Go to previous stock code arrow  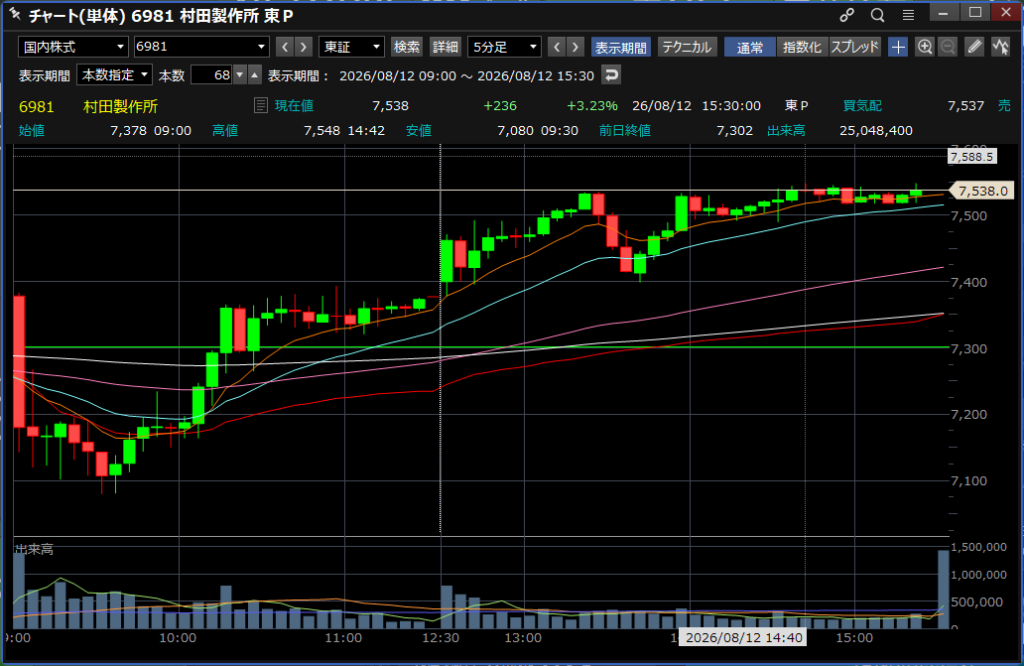[x=284, y=46]
